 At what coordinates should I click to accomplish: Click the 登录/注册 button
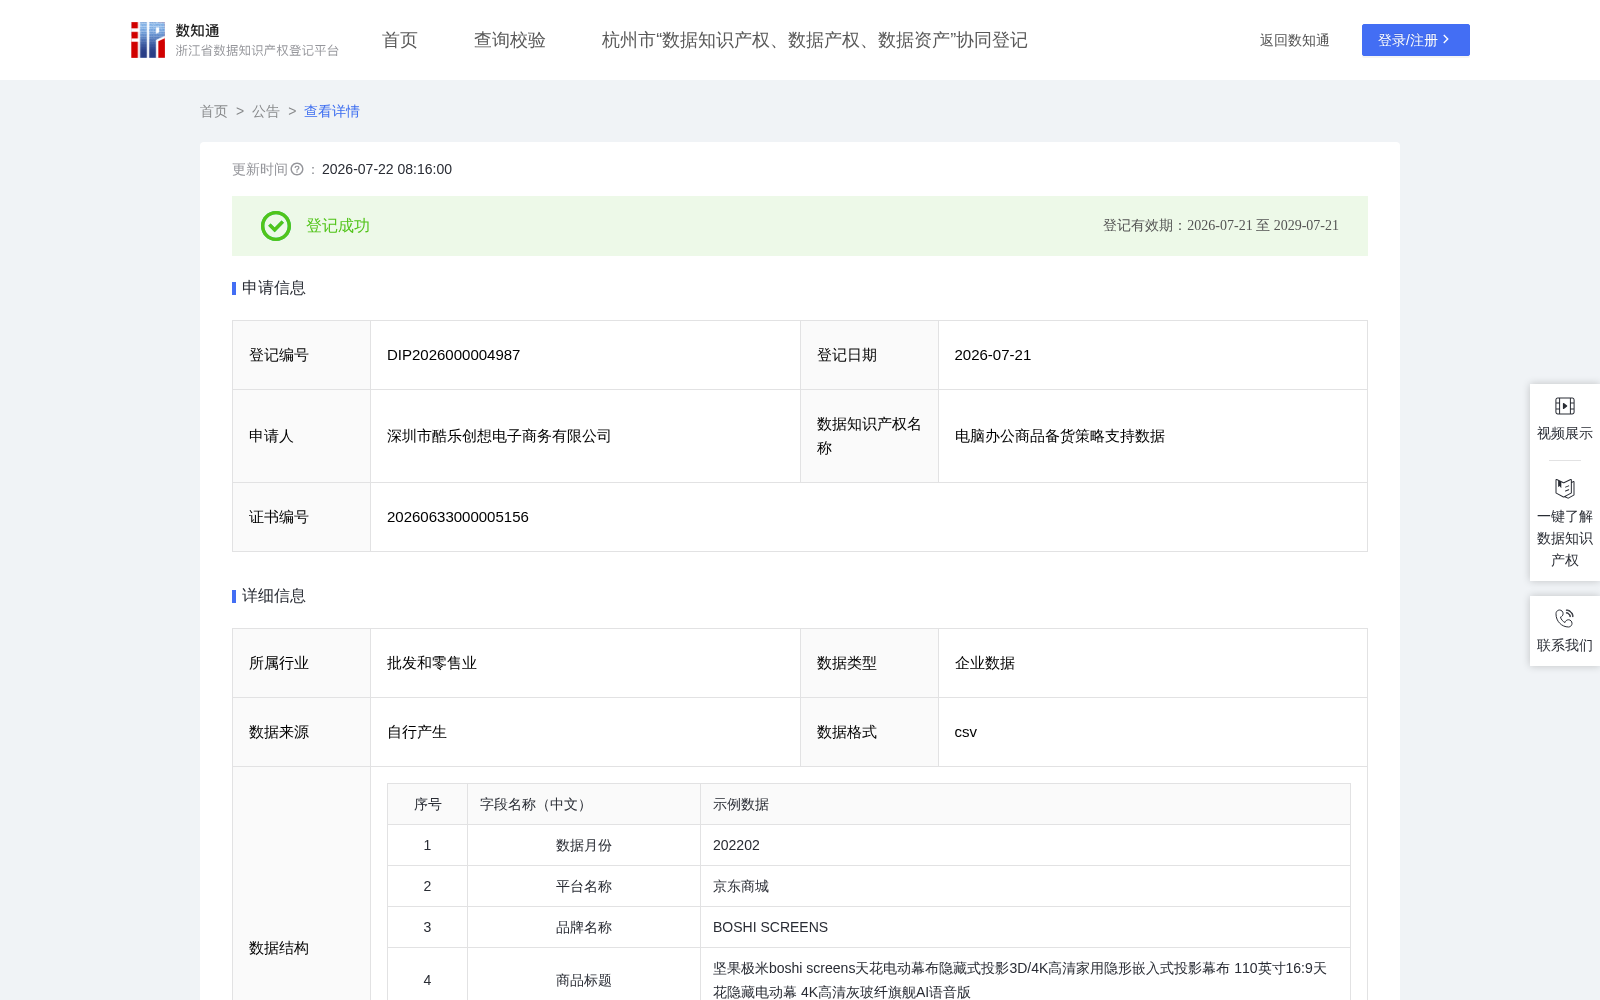[x=1415, y=40]
